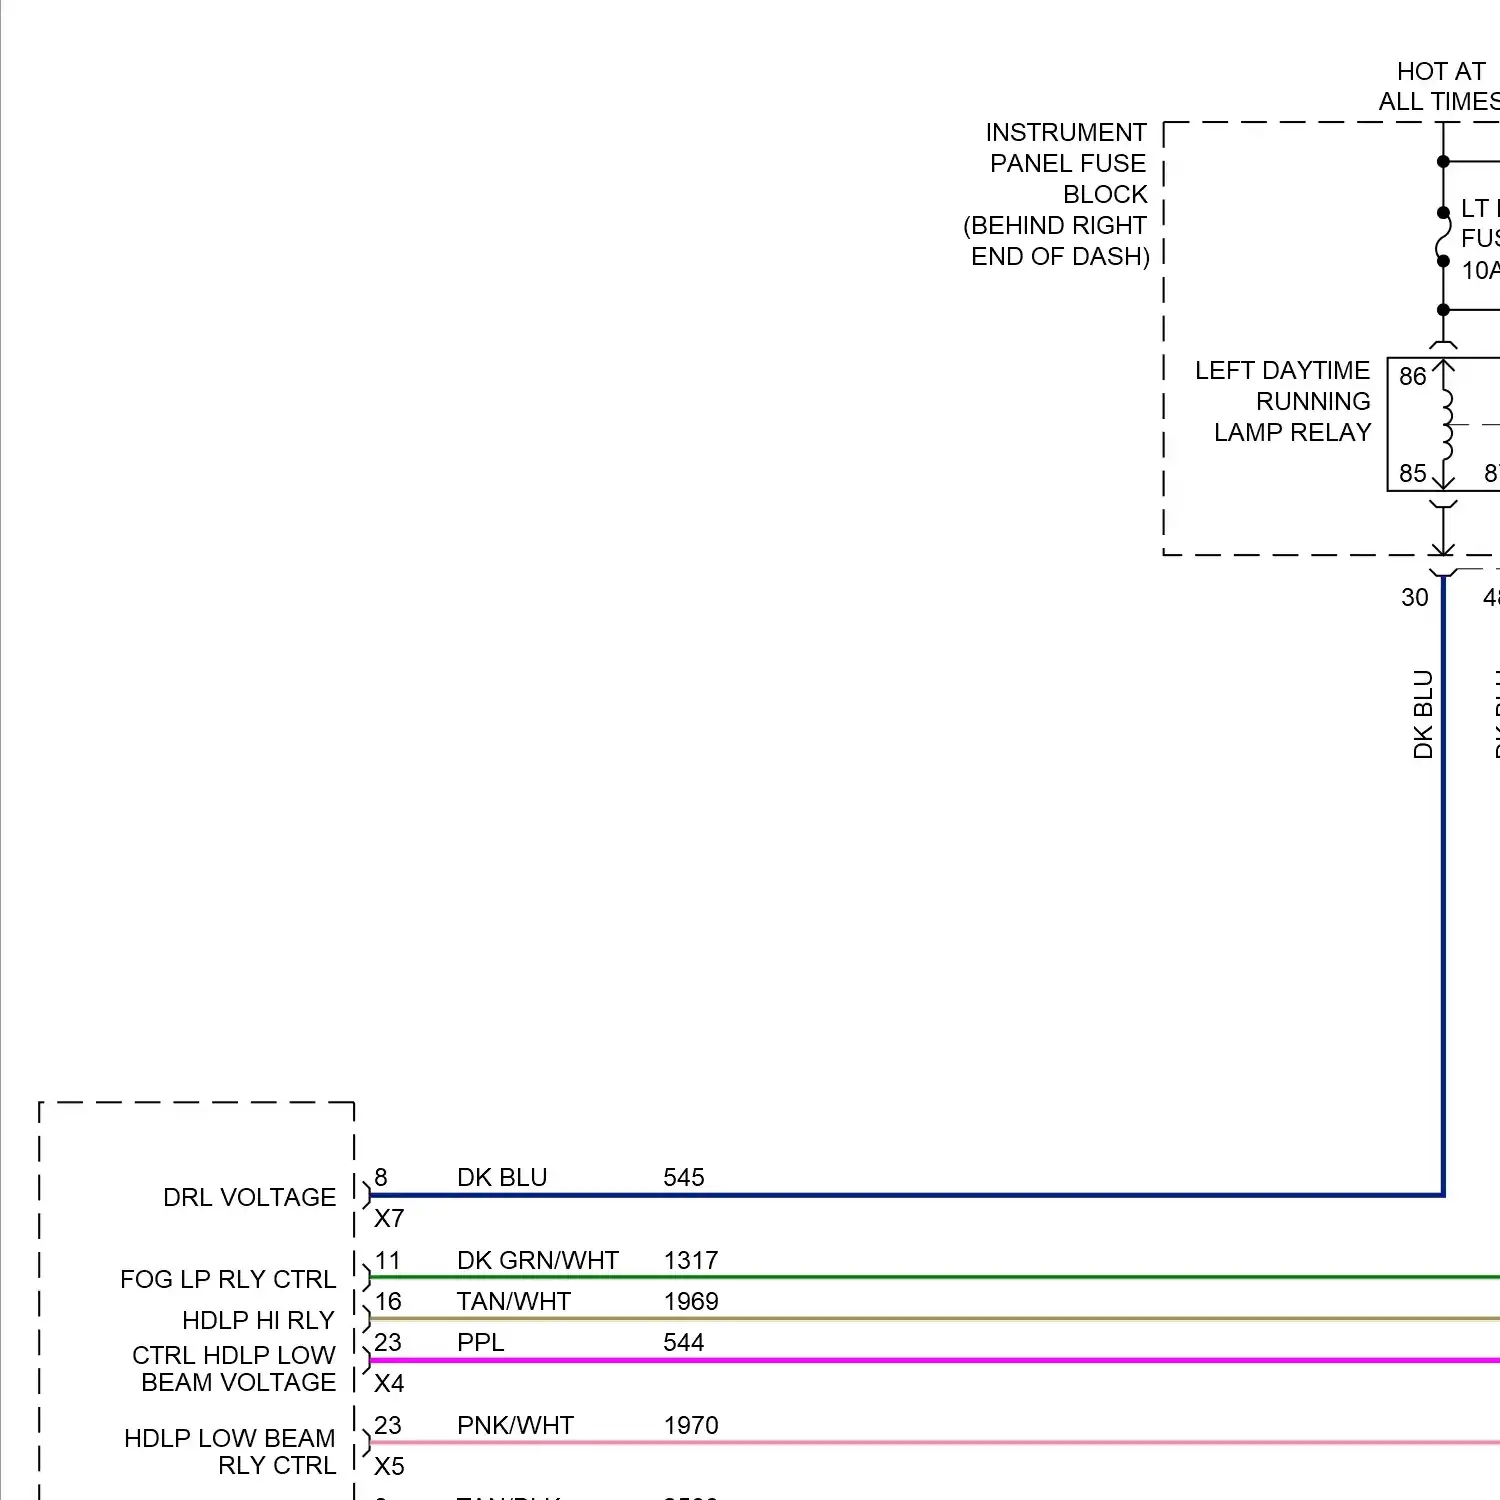Click the 'DK GRN/WHT' wire label

pyautogui.click(x=538, y=1260)
